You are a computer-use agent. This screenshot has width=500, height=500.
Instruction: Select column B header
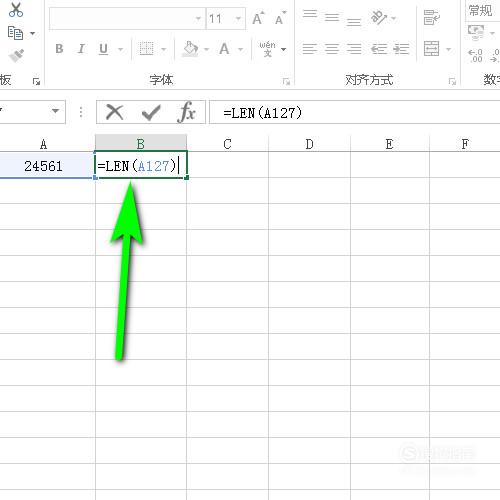[x=141, y=144]
